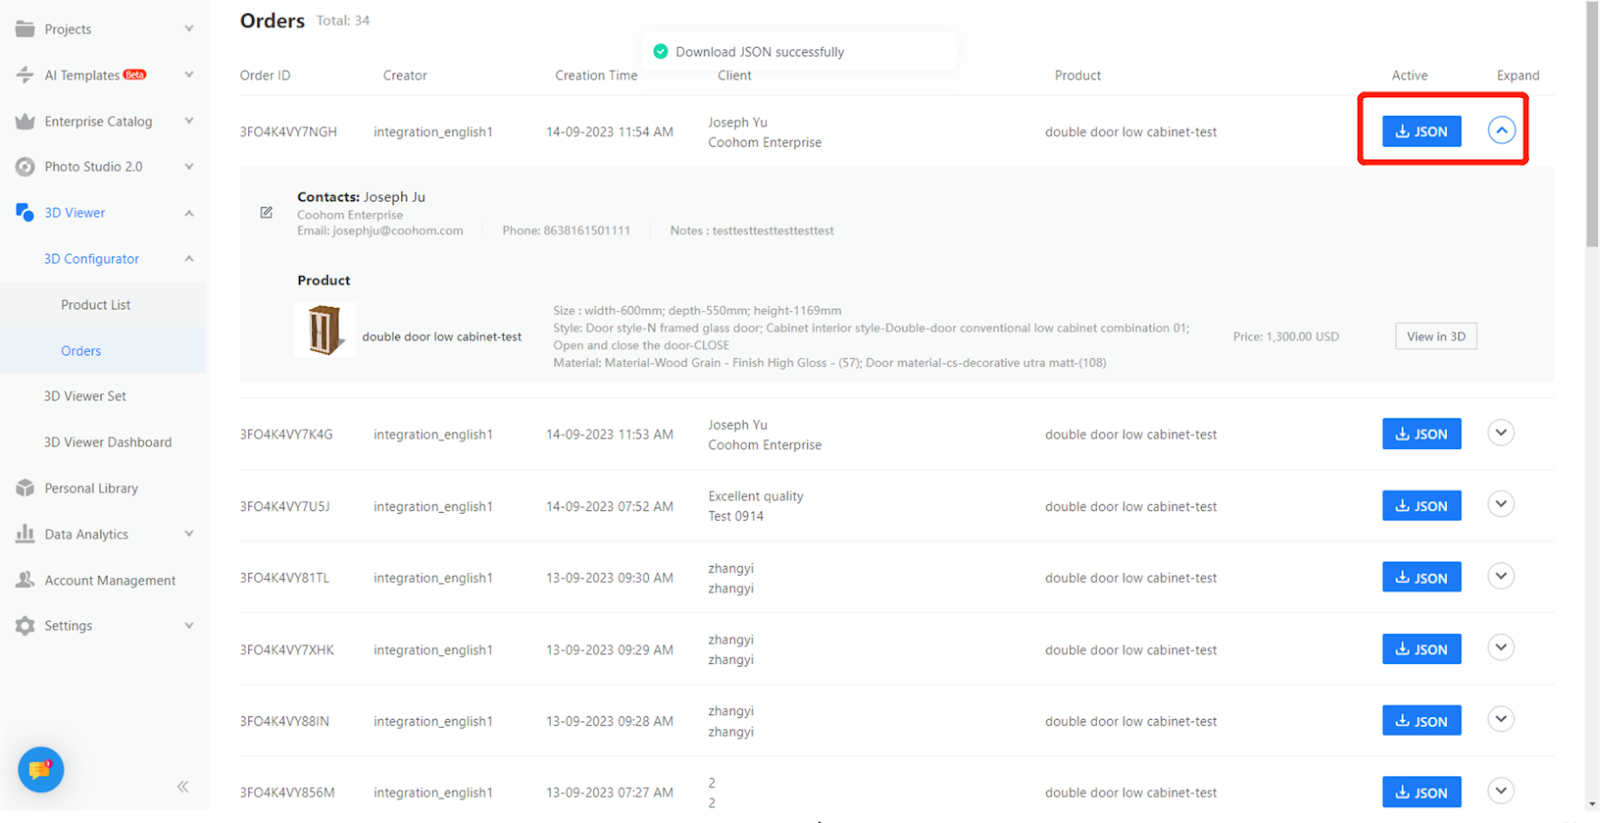Expand order 3FO4K4VY7U5J details

point(1500,504)
